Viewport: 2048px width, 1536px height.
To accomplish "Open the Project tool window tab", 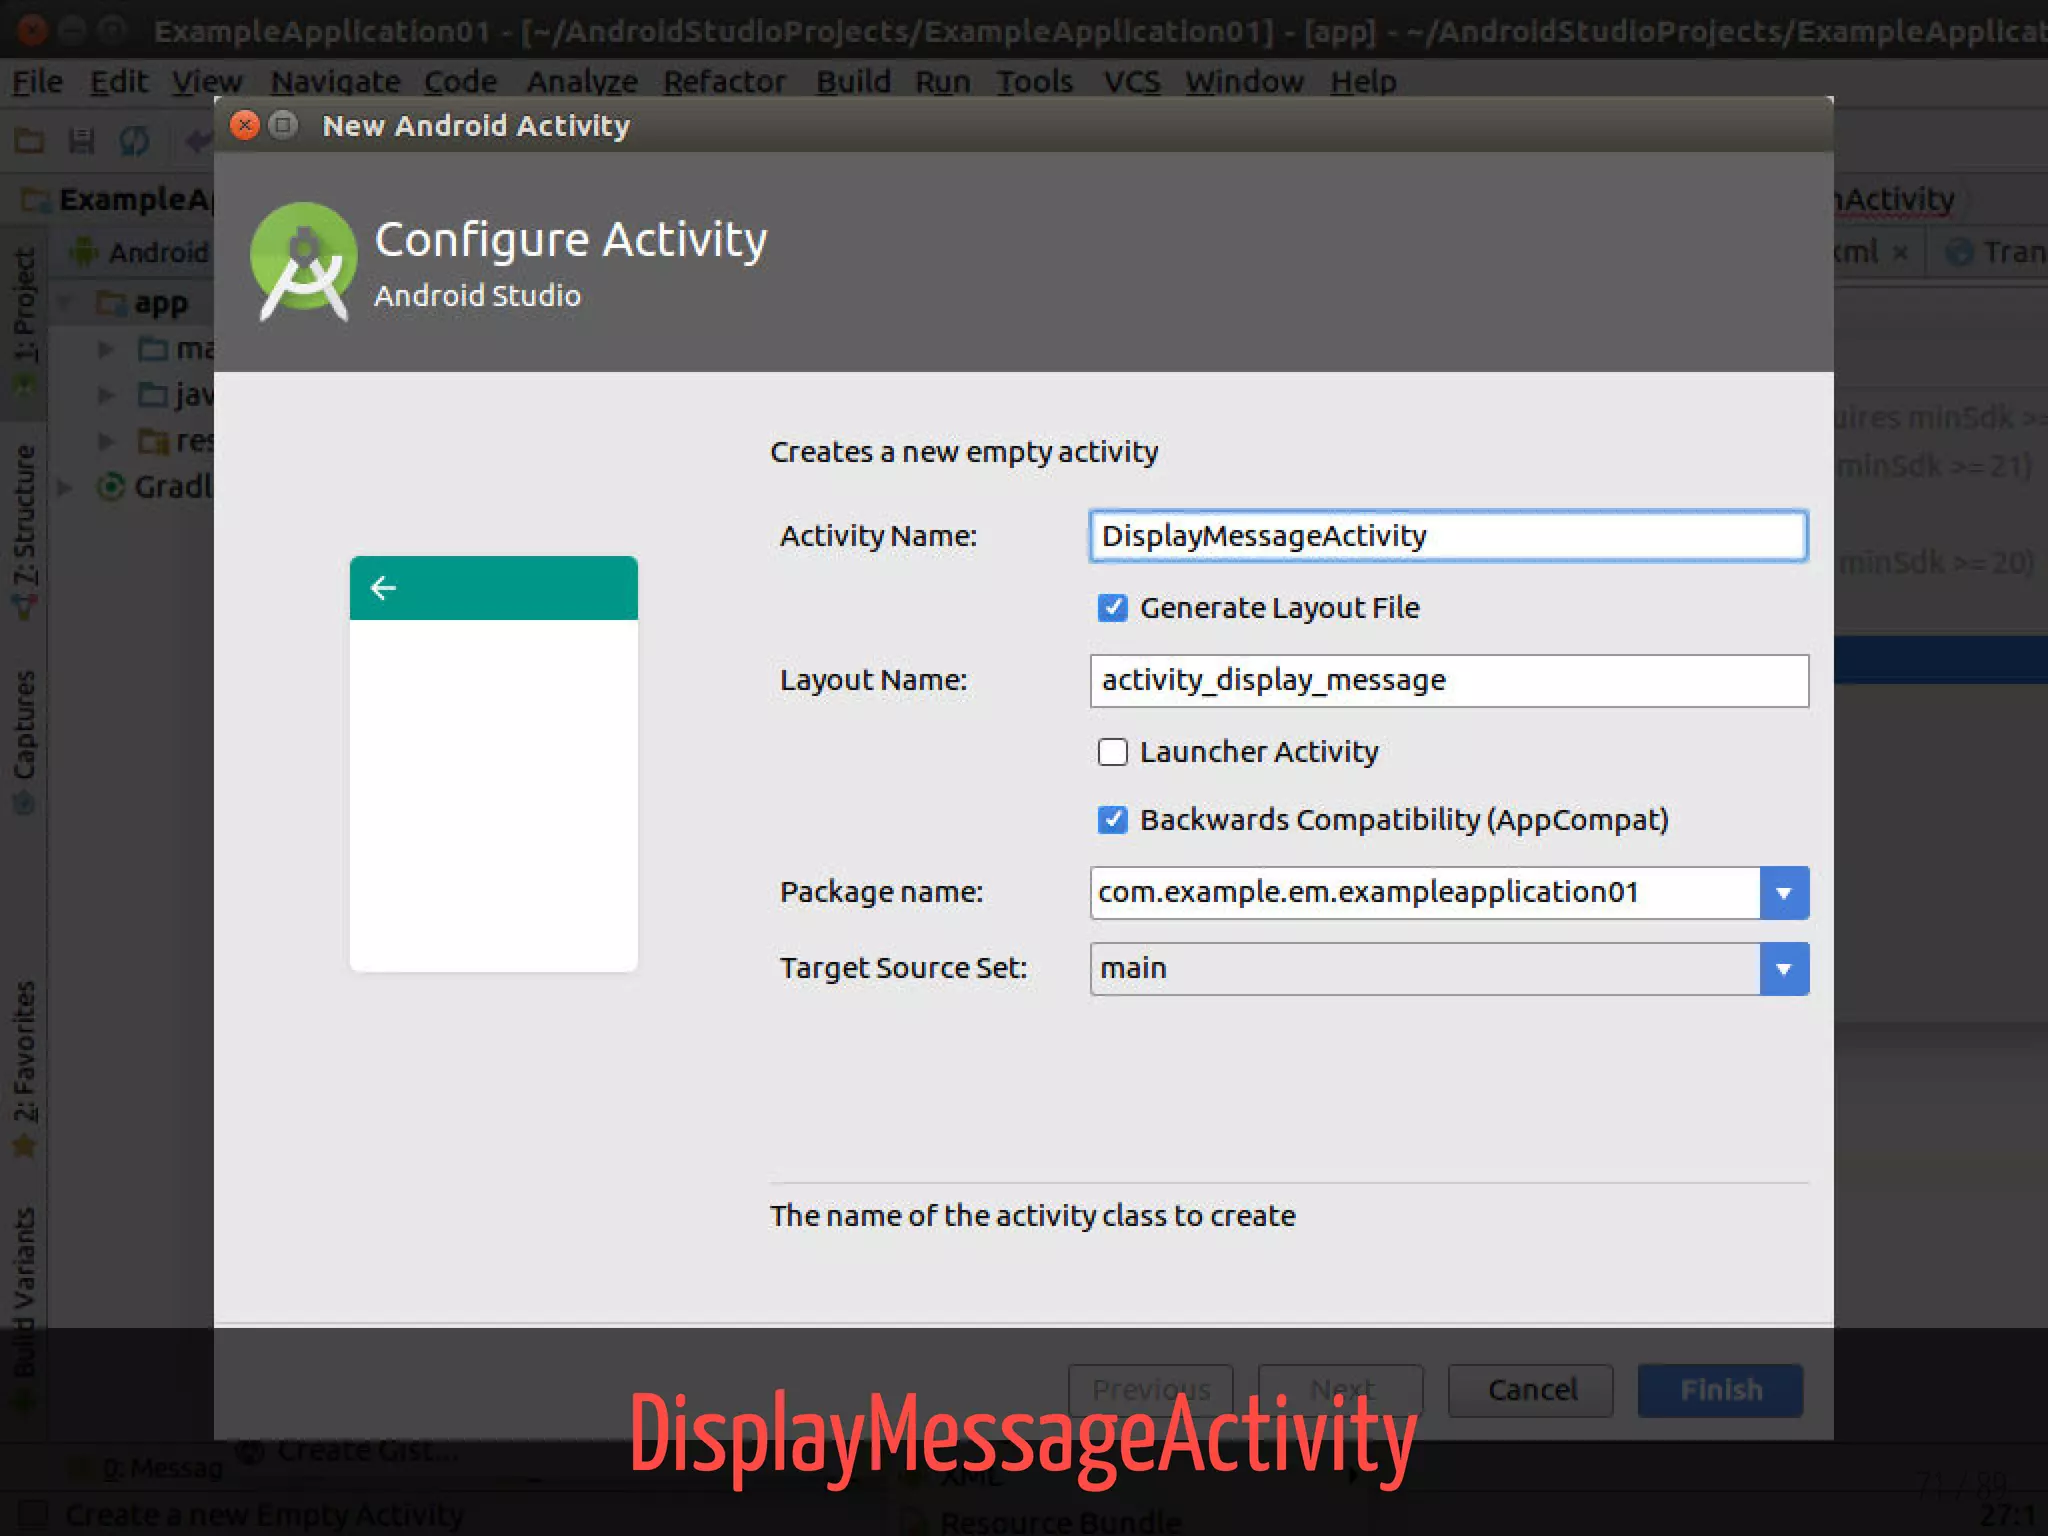I will point(24,320).
